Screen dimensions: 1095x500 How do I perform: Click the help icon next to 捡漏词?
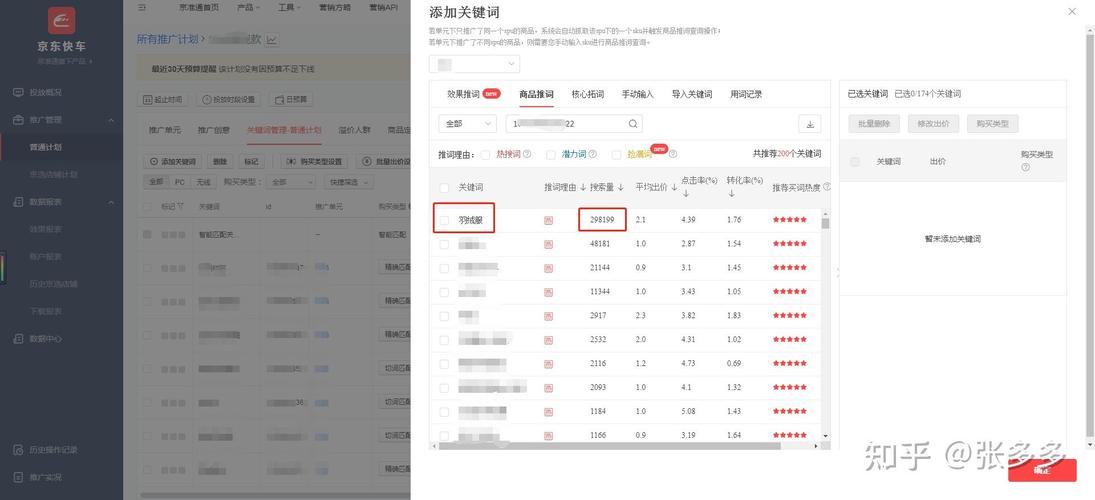pyautogui.click(x=673, y=154)
